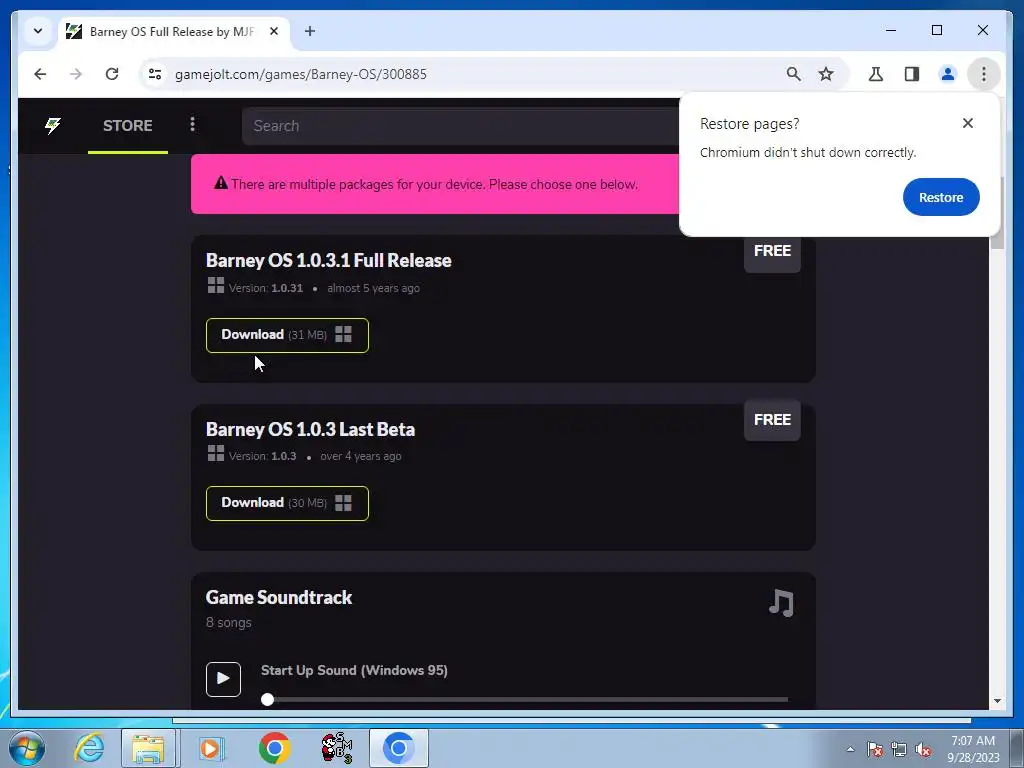The width and height of the screenshot is (1024, 768).
Task: Click the vertical scrollbar down arrow
Action: 997,701
